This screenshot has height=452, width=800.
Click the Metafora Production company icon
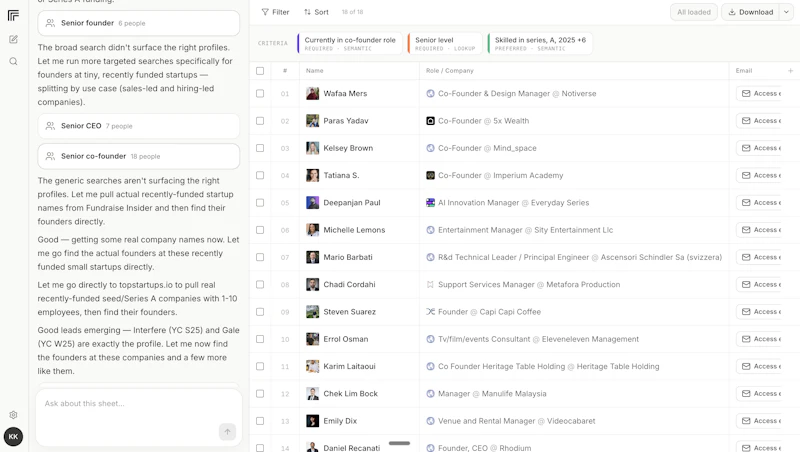[x=430, y=285]
